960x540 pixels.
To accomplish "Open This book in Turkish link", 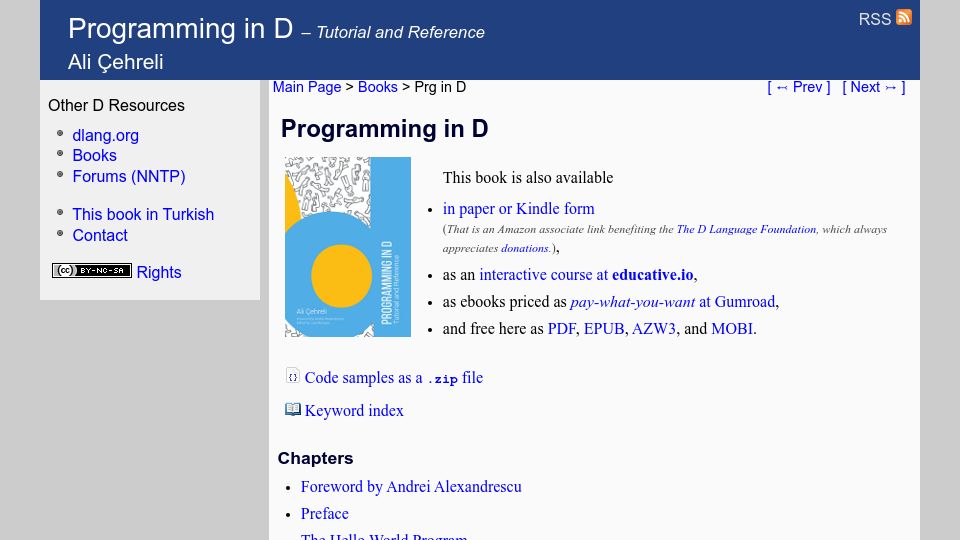I will (143, 214).
